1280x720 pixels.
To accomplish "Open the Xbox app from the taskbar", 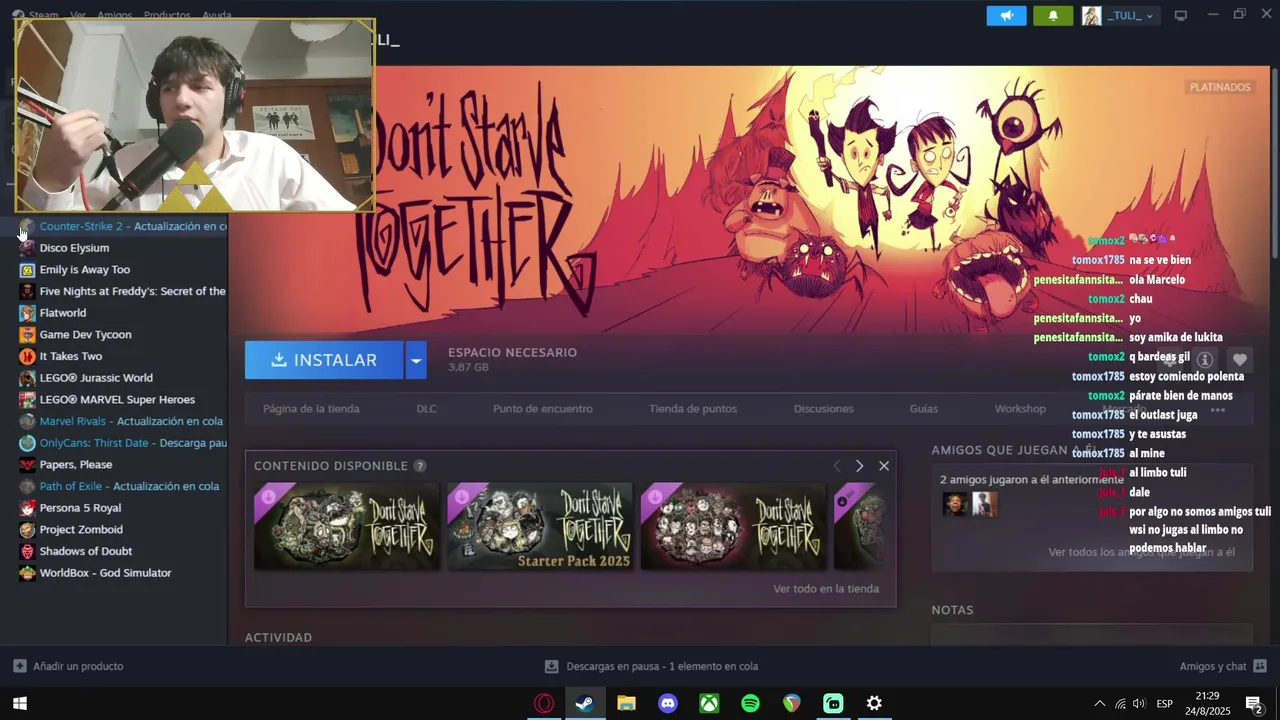I will point(709,704).
